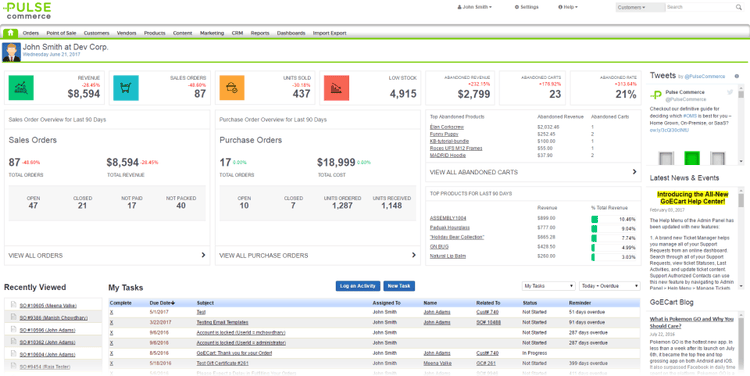750x376 pixels.
Task: Click the info icon beside Tweets heading
Action: pyautogui.click(x=737, y=76)
